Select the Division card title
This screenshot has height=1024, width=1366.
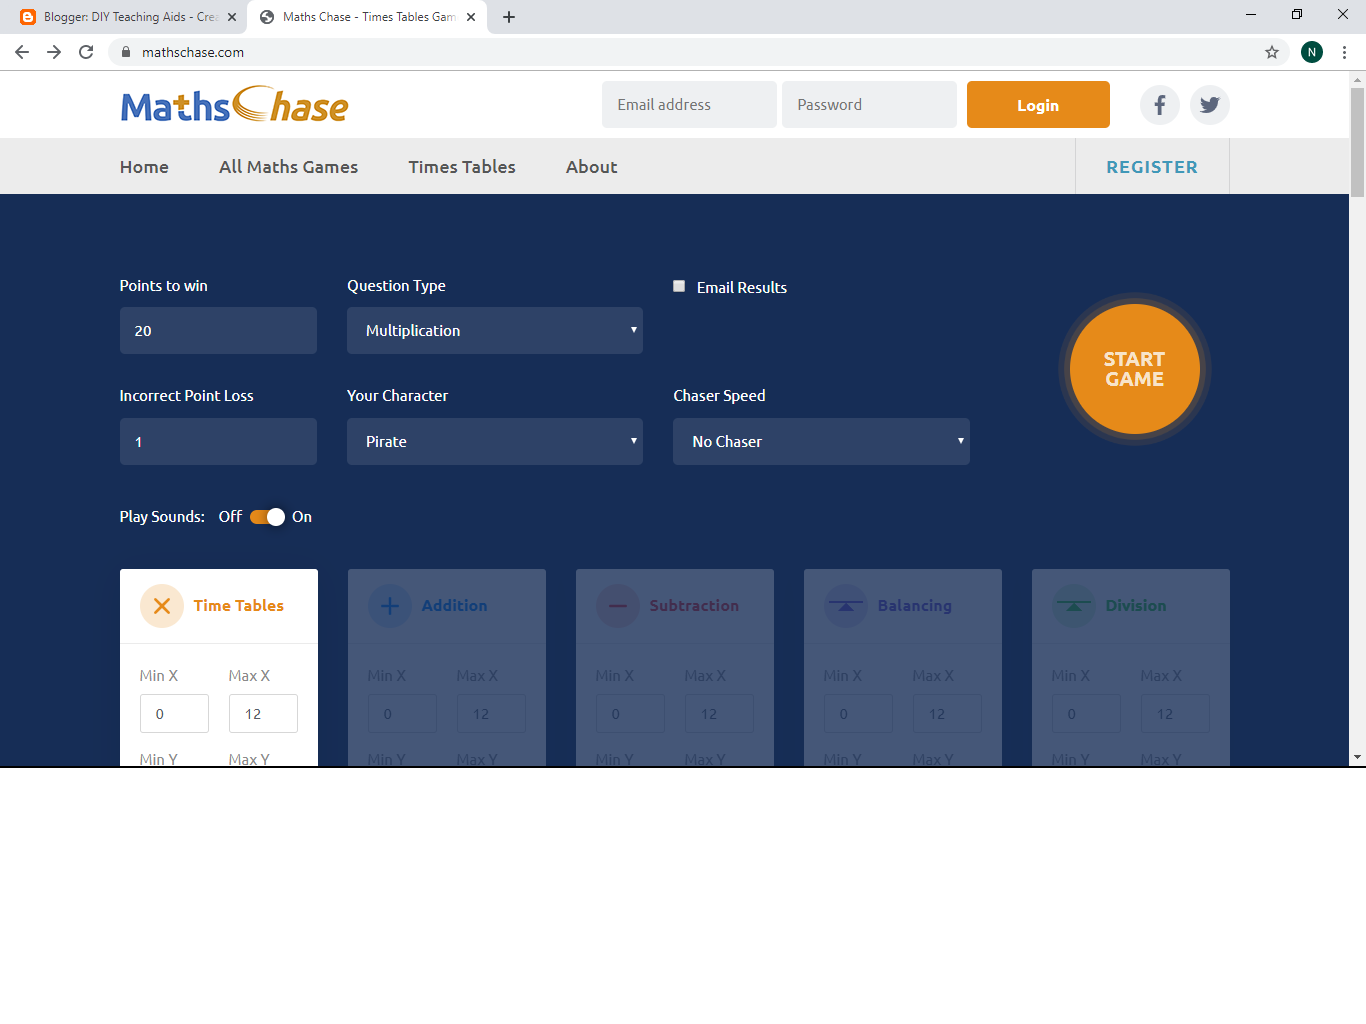click(1136, 606)
